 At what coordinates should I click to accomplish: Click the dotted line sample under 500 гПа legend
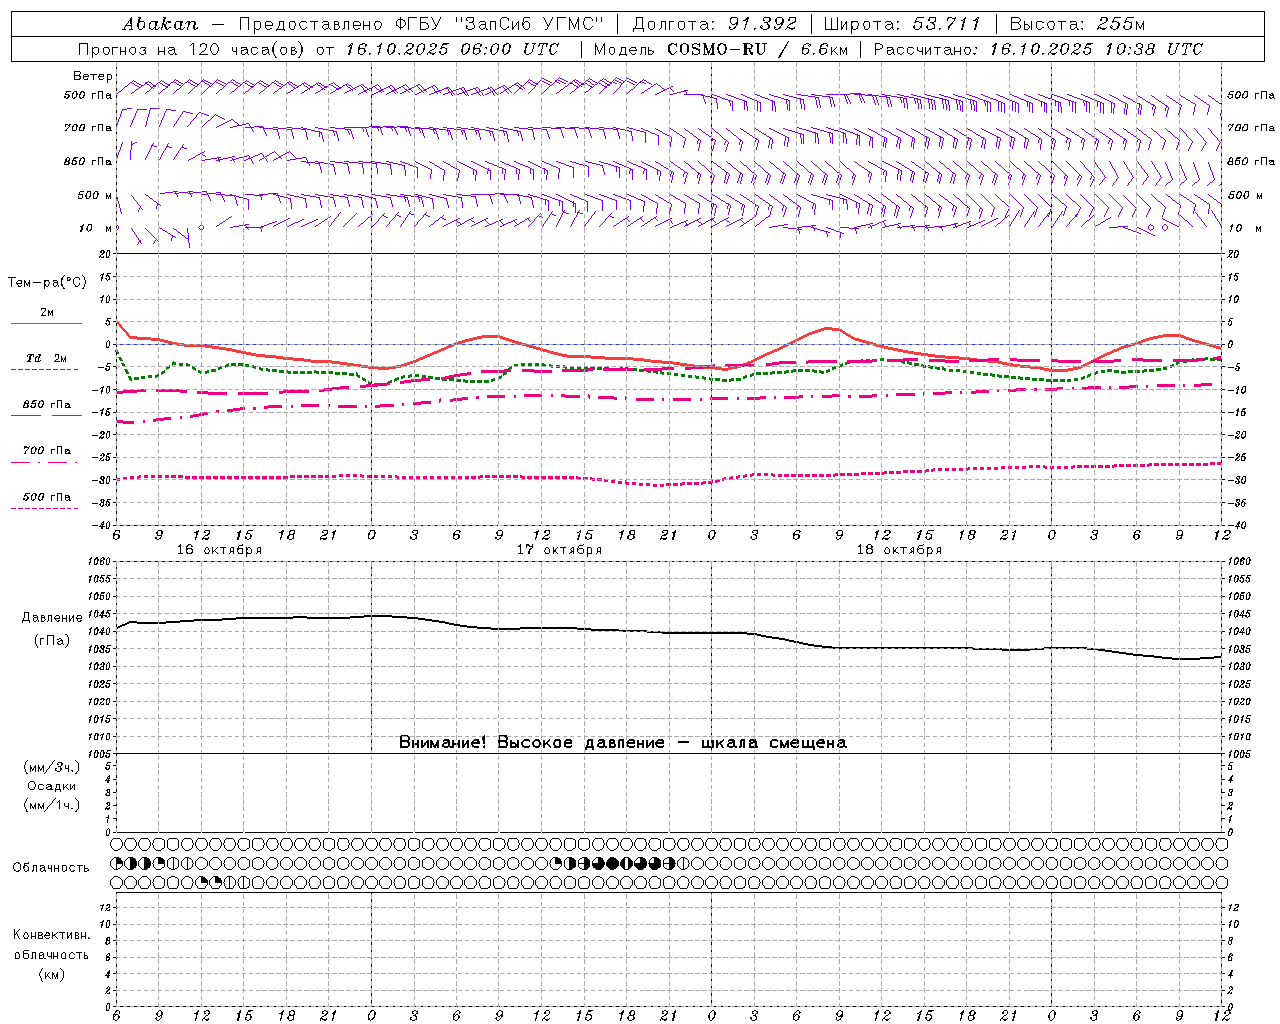tap(46, 508)
